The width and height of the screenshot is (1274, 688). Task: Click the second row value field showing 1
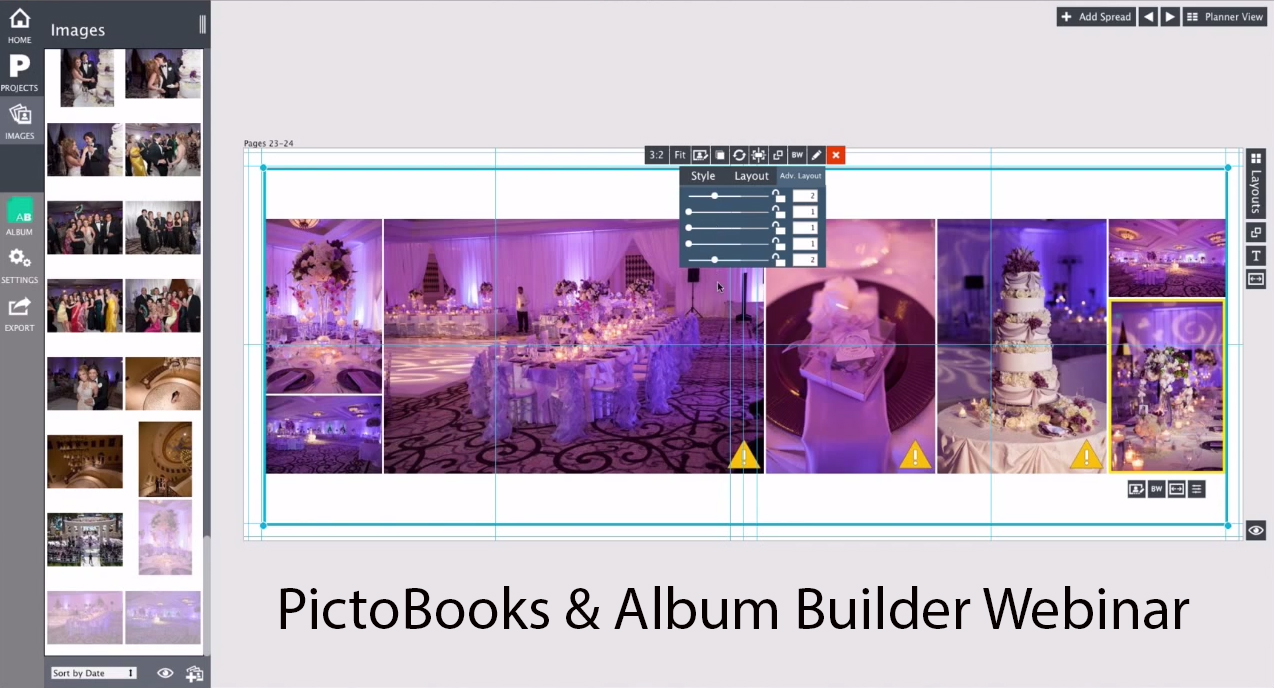[805, 212]
